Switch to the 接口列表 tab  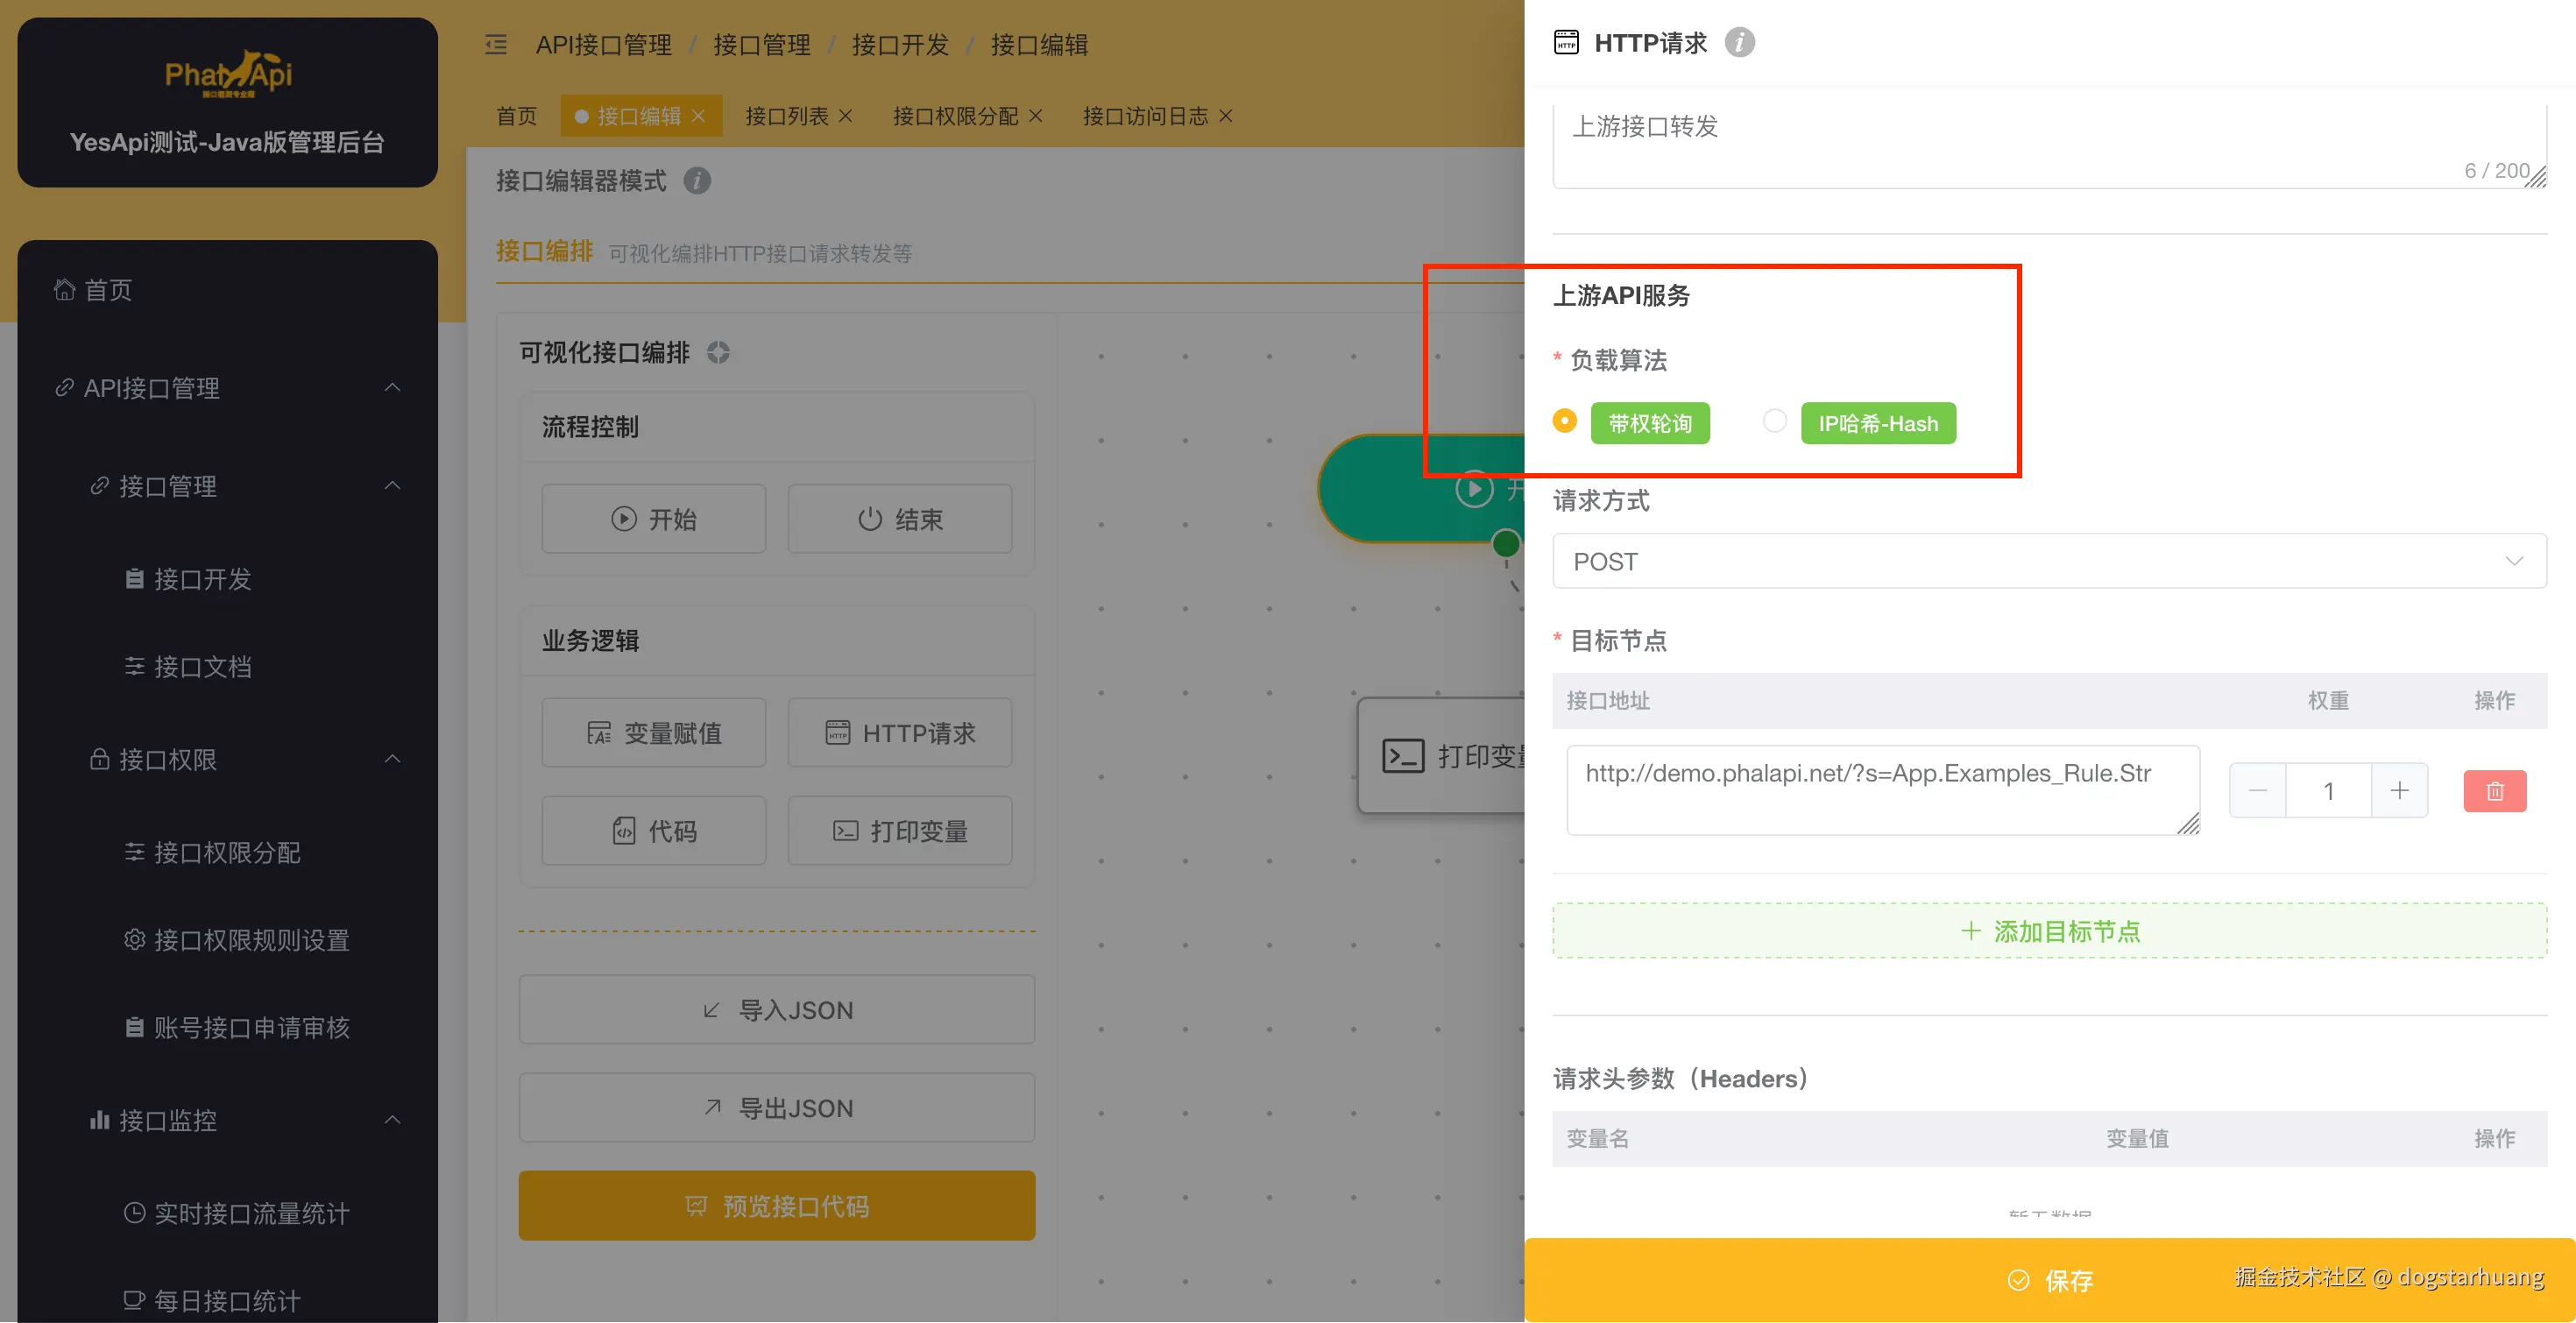click(786, 117)
